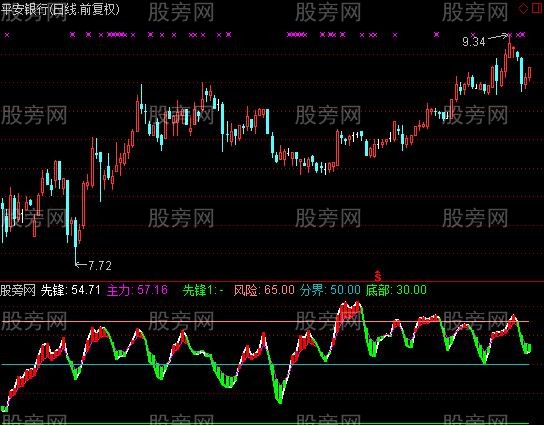Click the low price label 7.72
The image size is (544, 425).
pyautogui.click(x=100, y=266)
